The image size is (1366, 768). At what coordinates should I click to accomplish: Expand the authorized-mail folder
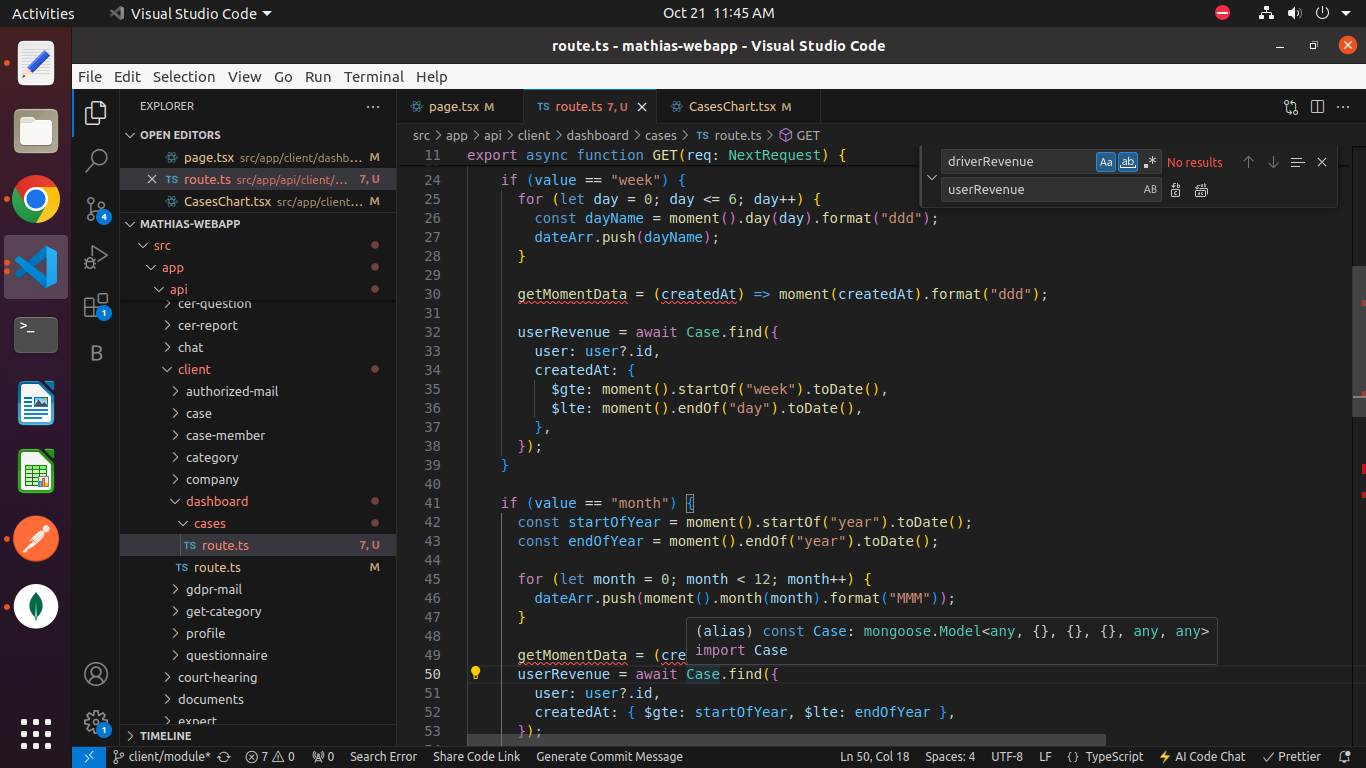tap(231, 391)
